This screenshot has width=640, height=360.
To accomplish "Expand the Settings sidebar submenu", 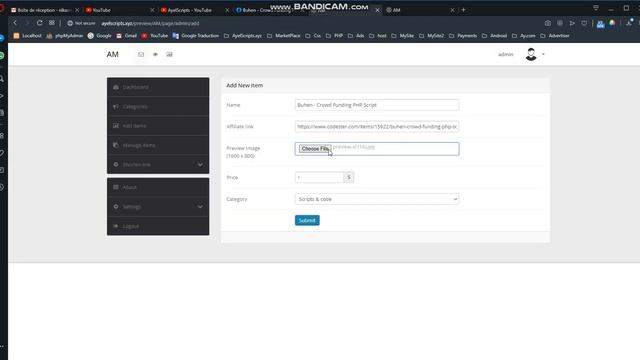I will tap(158, 207).
